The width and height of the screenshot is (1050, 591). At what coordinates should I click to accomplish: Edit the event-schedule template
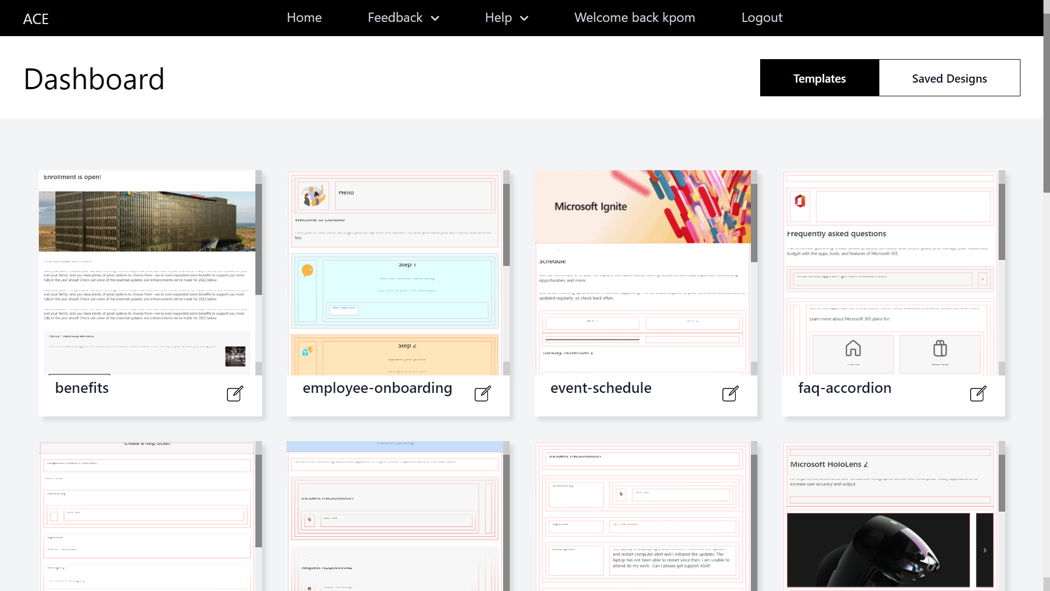pos(730,394)
